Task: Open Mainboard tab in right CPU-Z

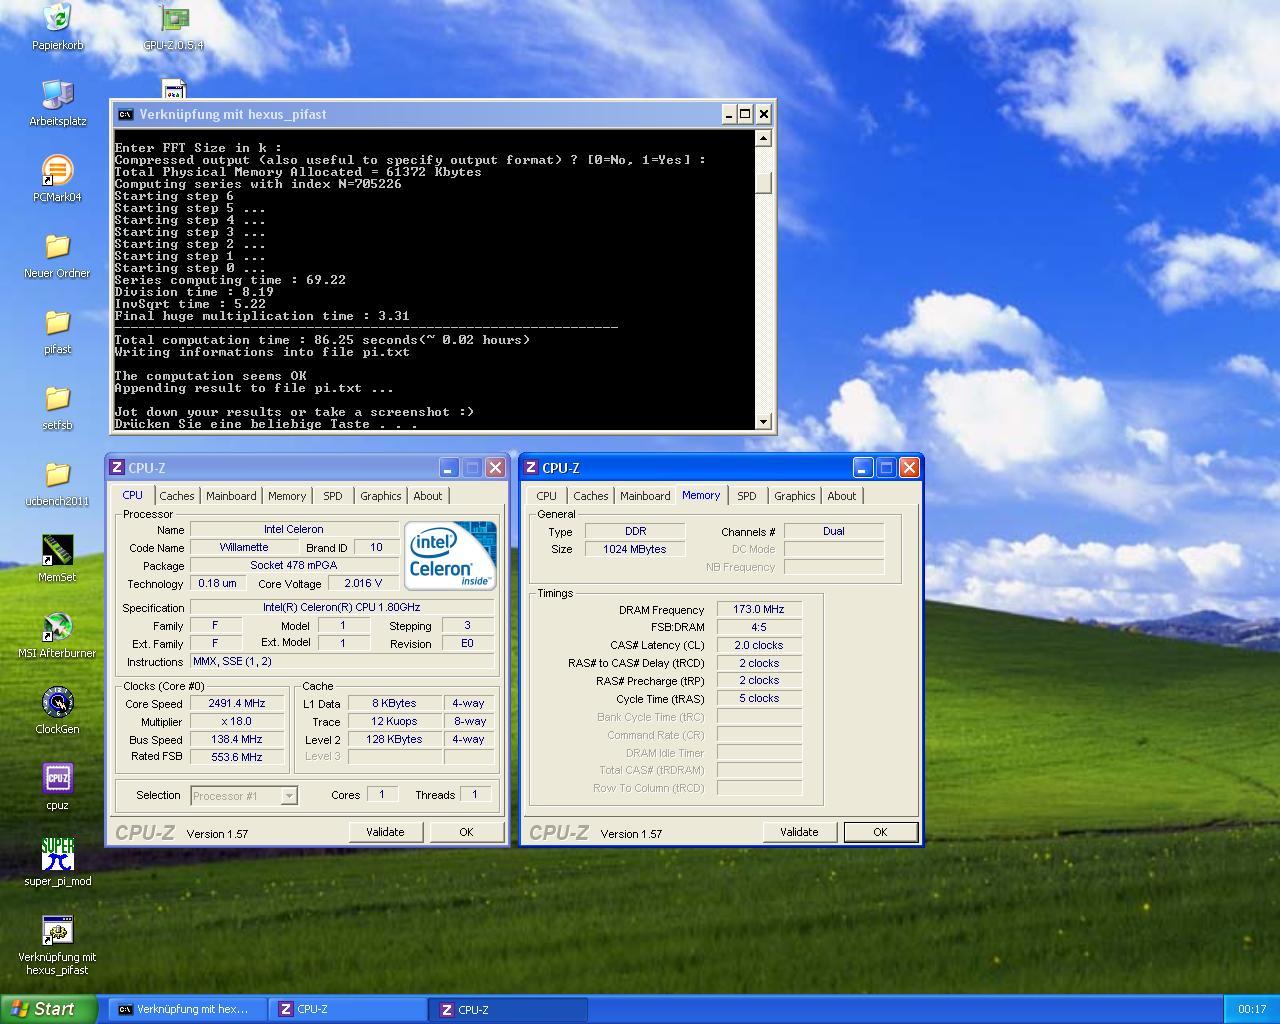Action: pos(645,496)
